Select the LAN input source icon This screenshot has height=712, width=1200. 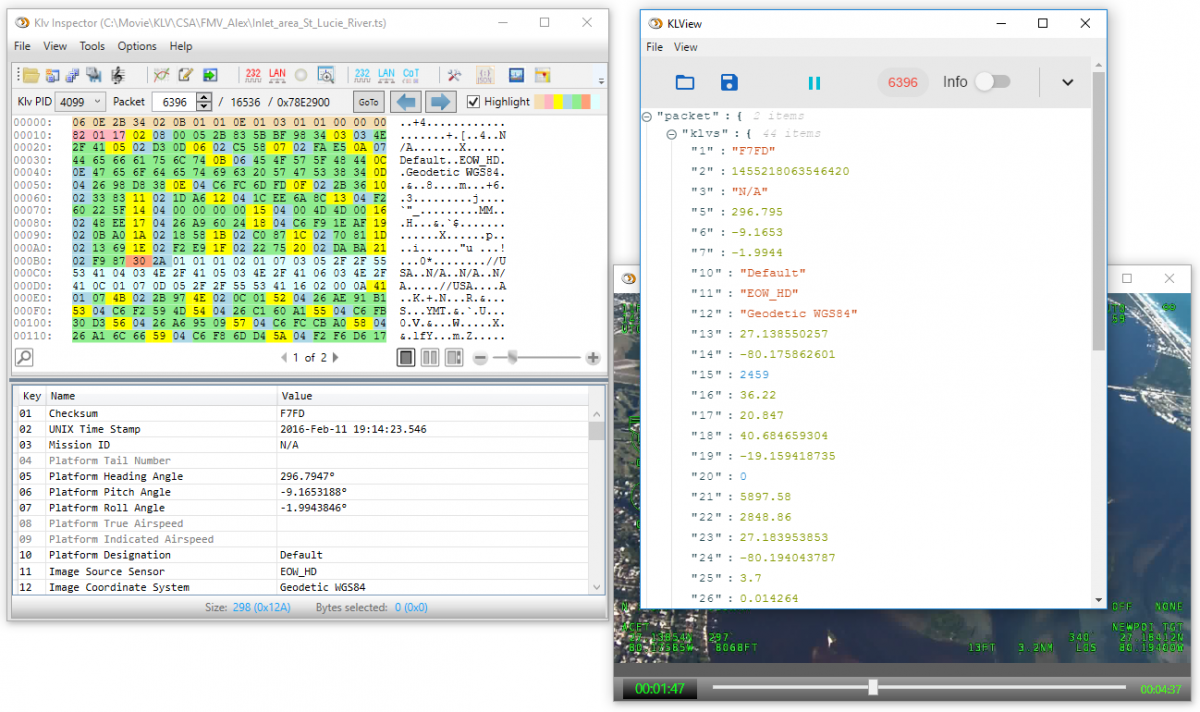pos(278,74)
